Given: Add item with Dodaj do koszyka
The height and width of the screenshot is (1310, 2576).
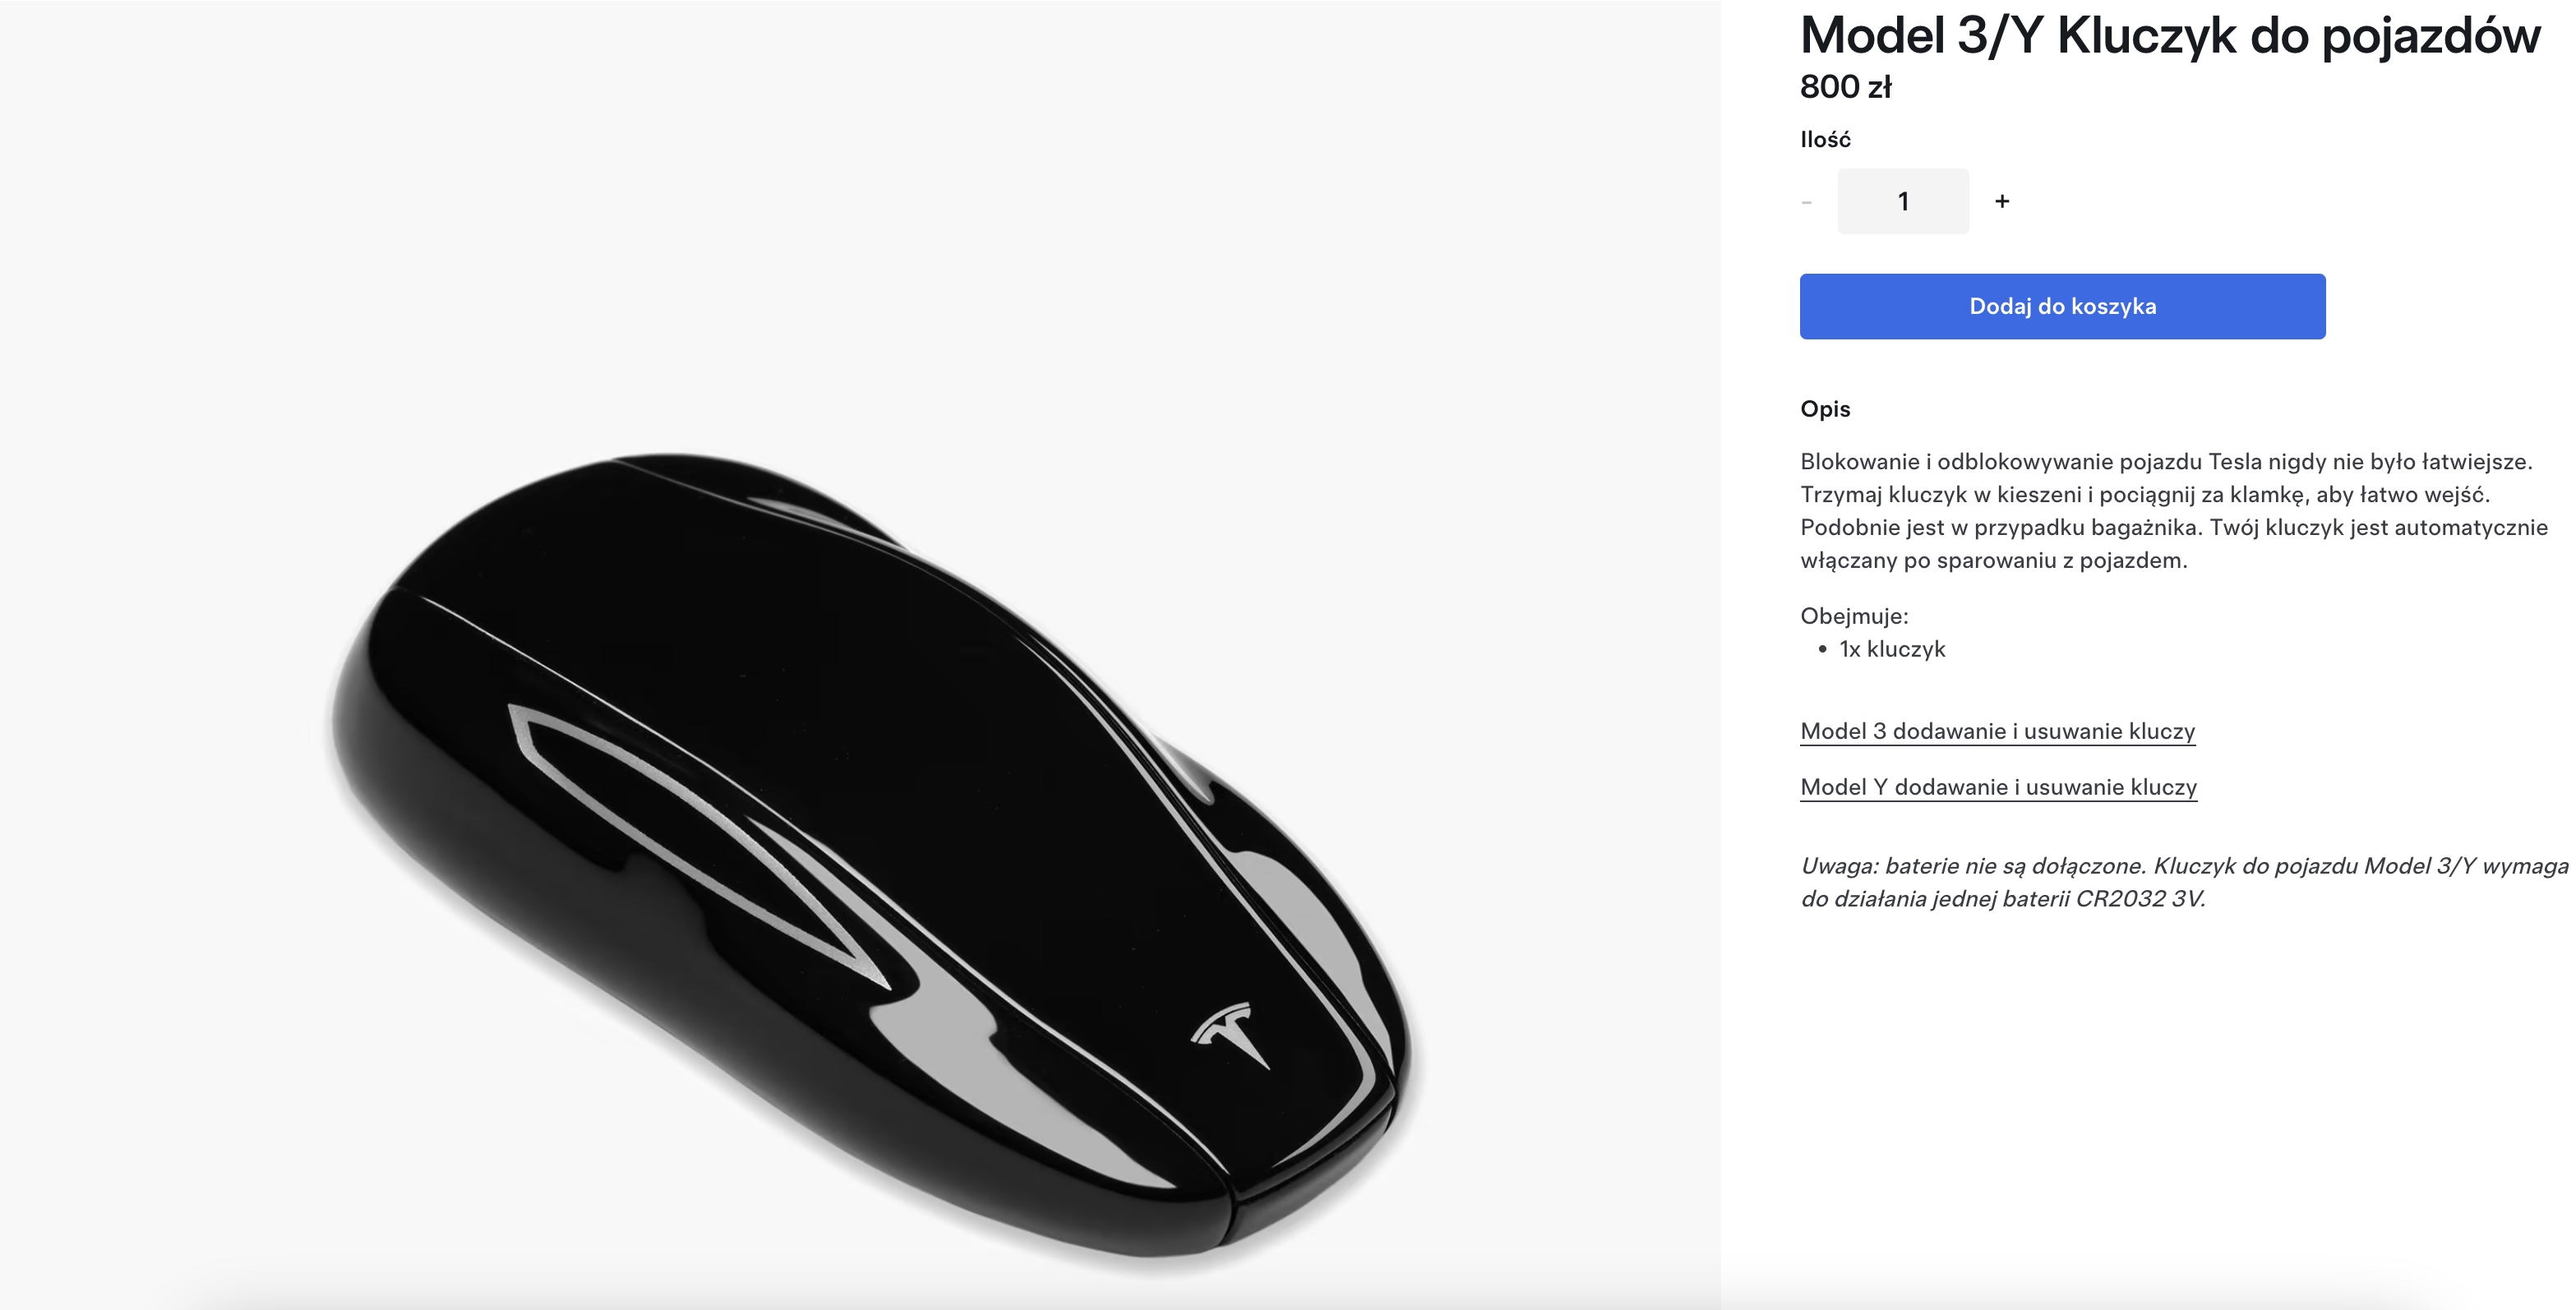Looking at the screenshot, I should [2062, 306].
